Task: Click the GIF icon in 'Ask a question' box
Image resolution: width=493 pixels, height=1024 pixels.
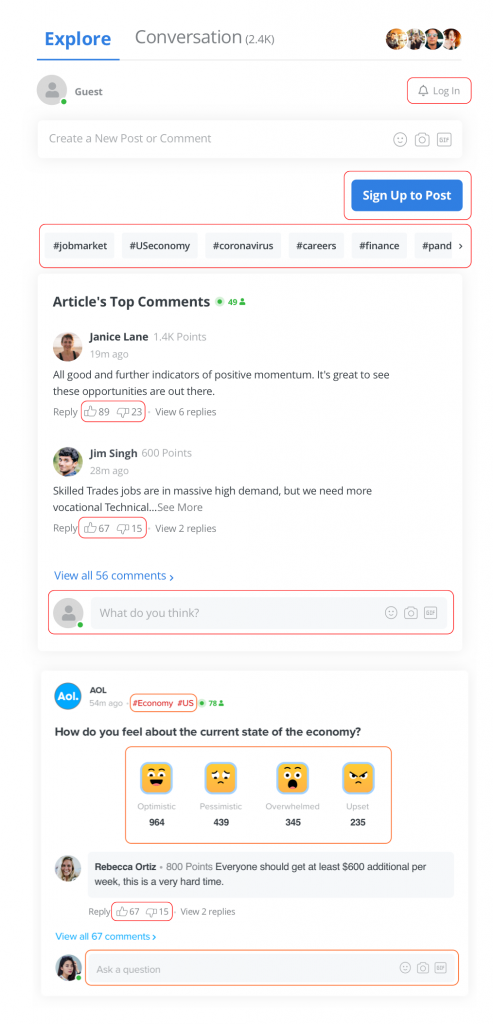Action: tap(441, 968)
